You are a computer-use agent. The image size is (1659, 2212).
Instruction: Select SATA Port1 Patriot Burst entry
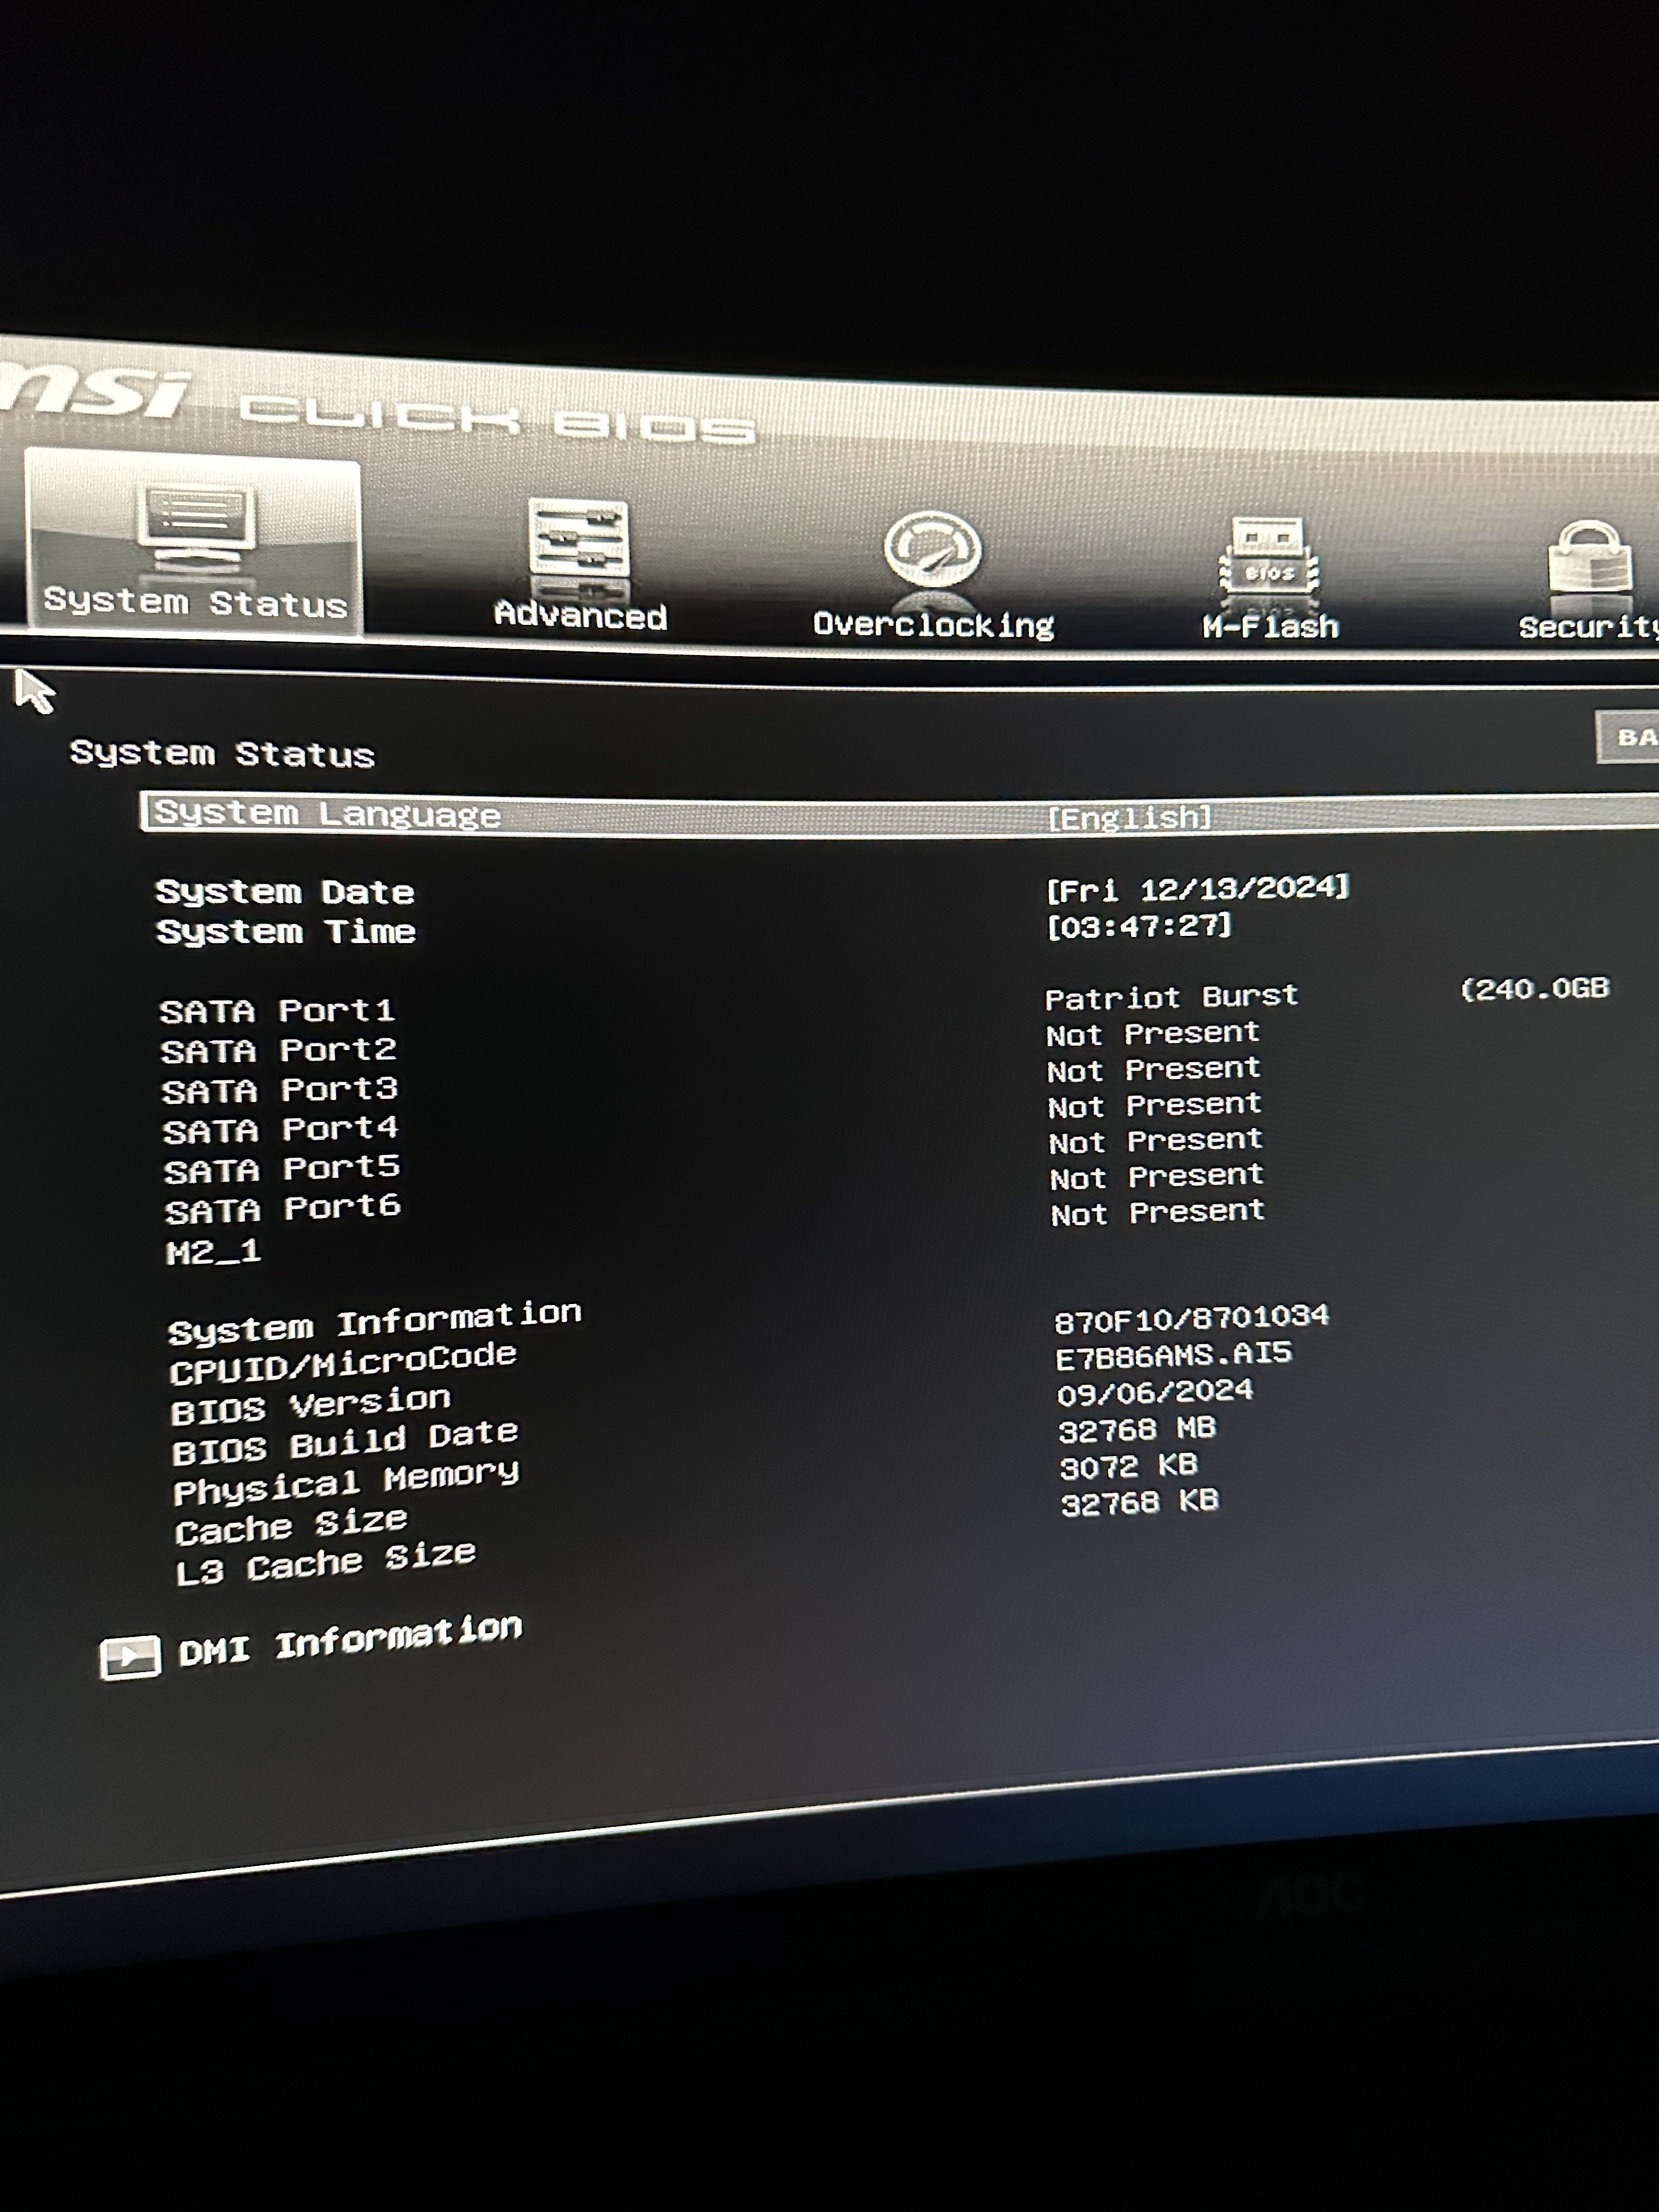pyautogui.click(x=1171, y=997)
